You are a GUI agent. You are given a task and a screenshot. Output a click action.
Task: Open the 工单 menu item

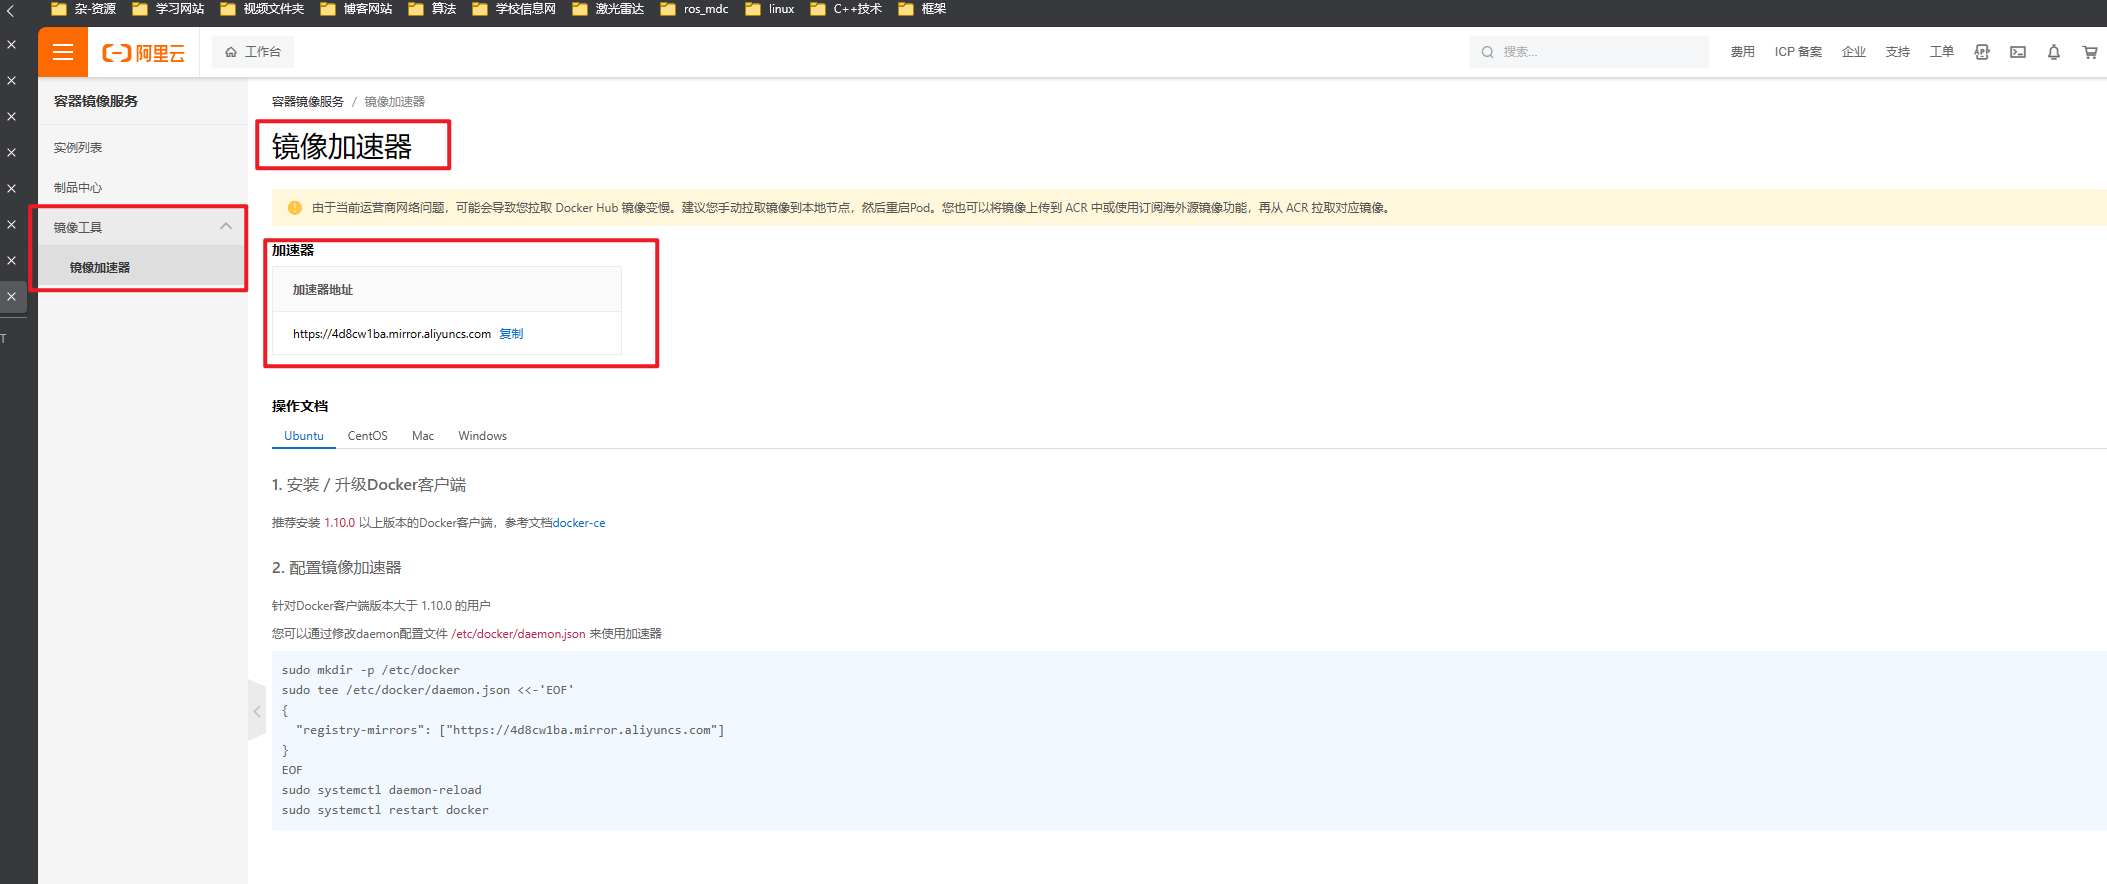coord(1942,52)
